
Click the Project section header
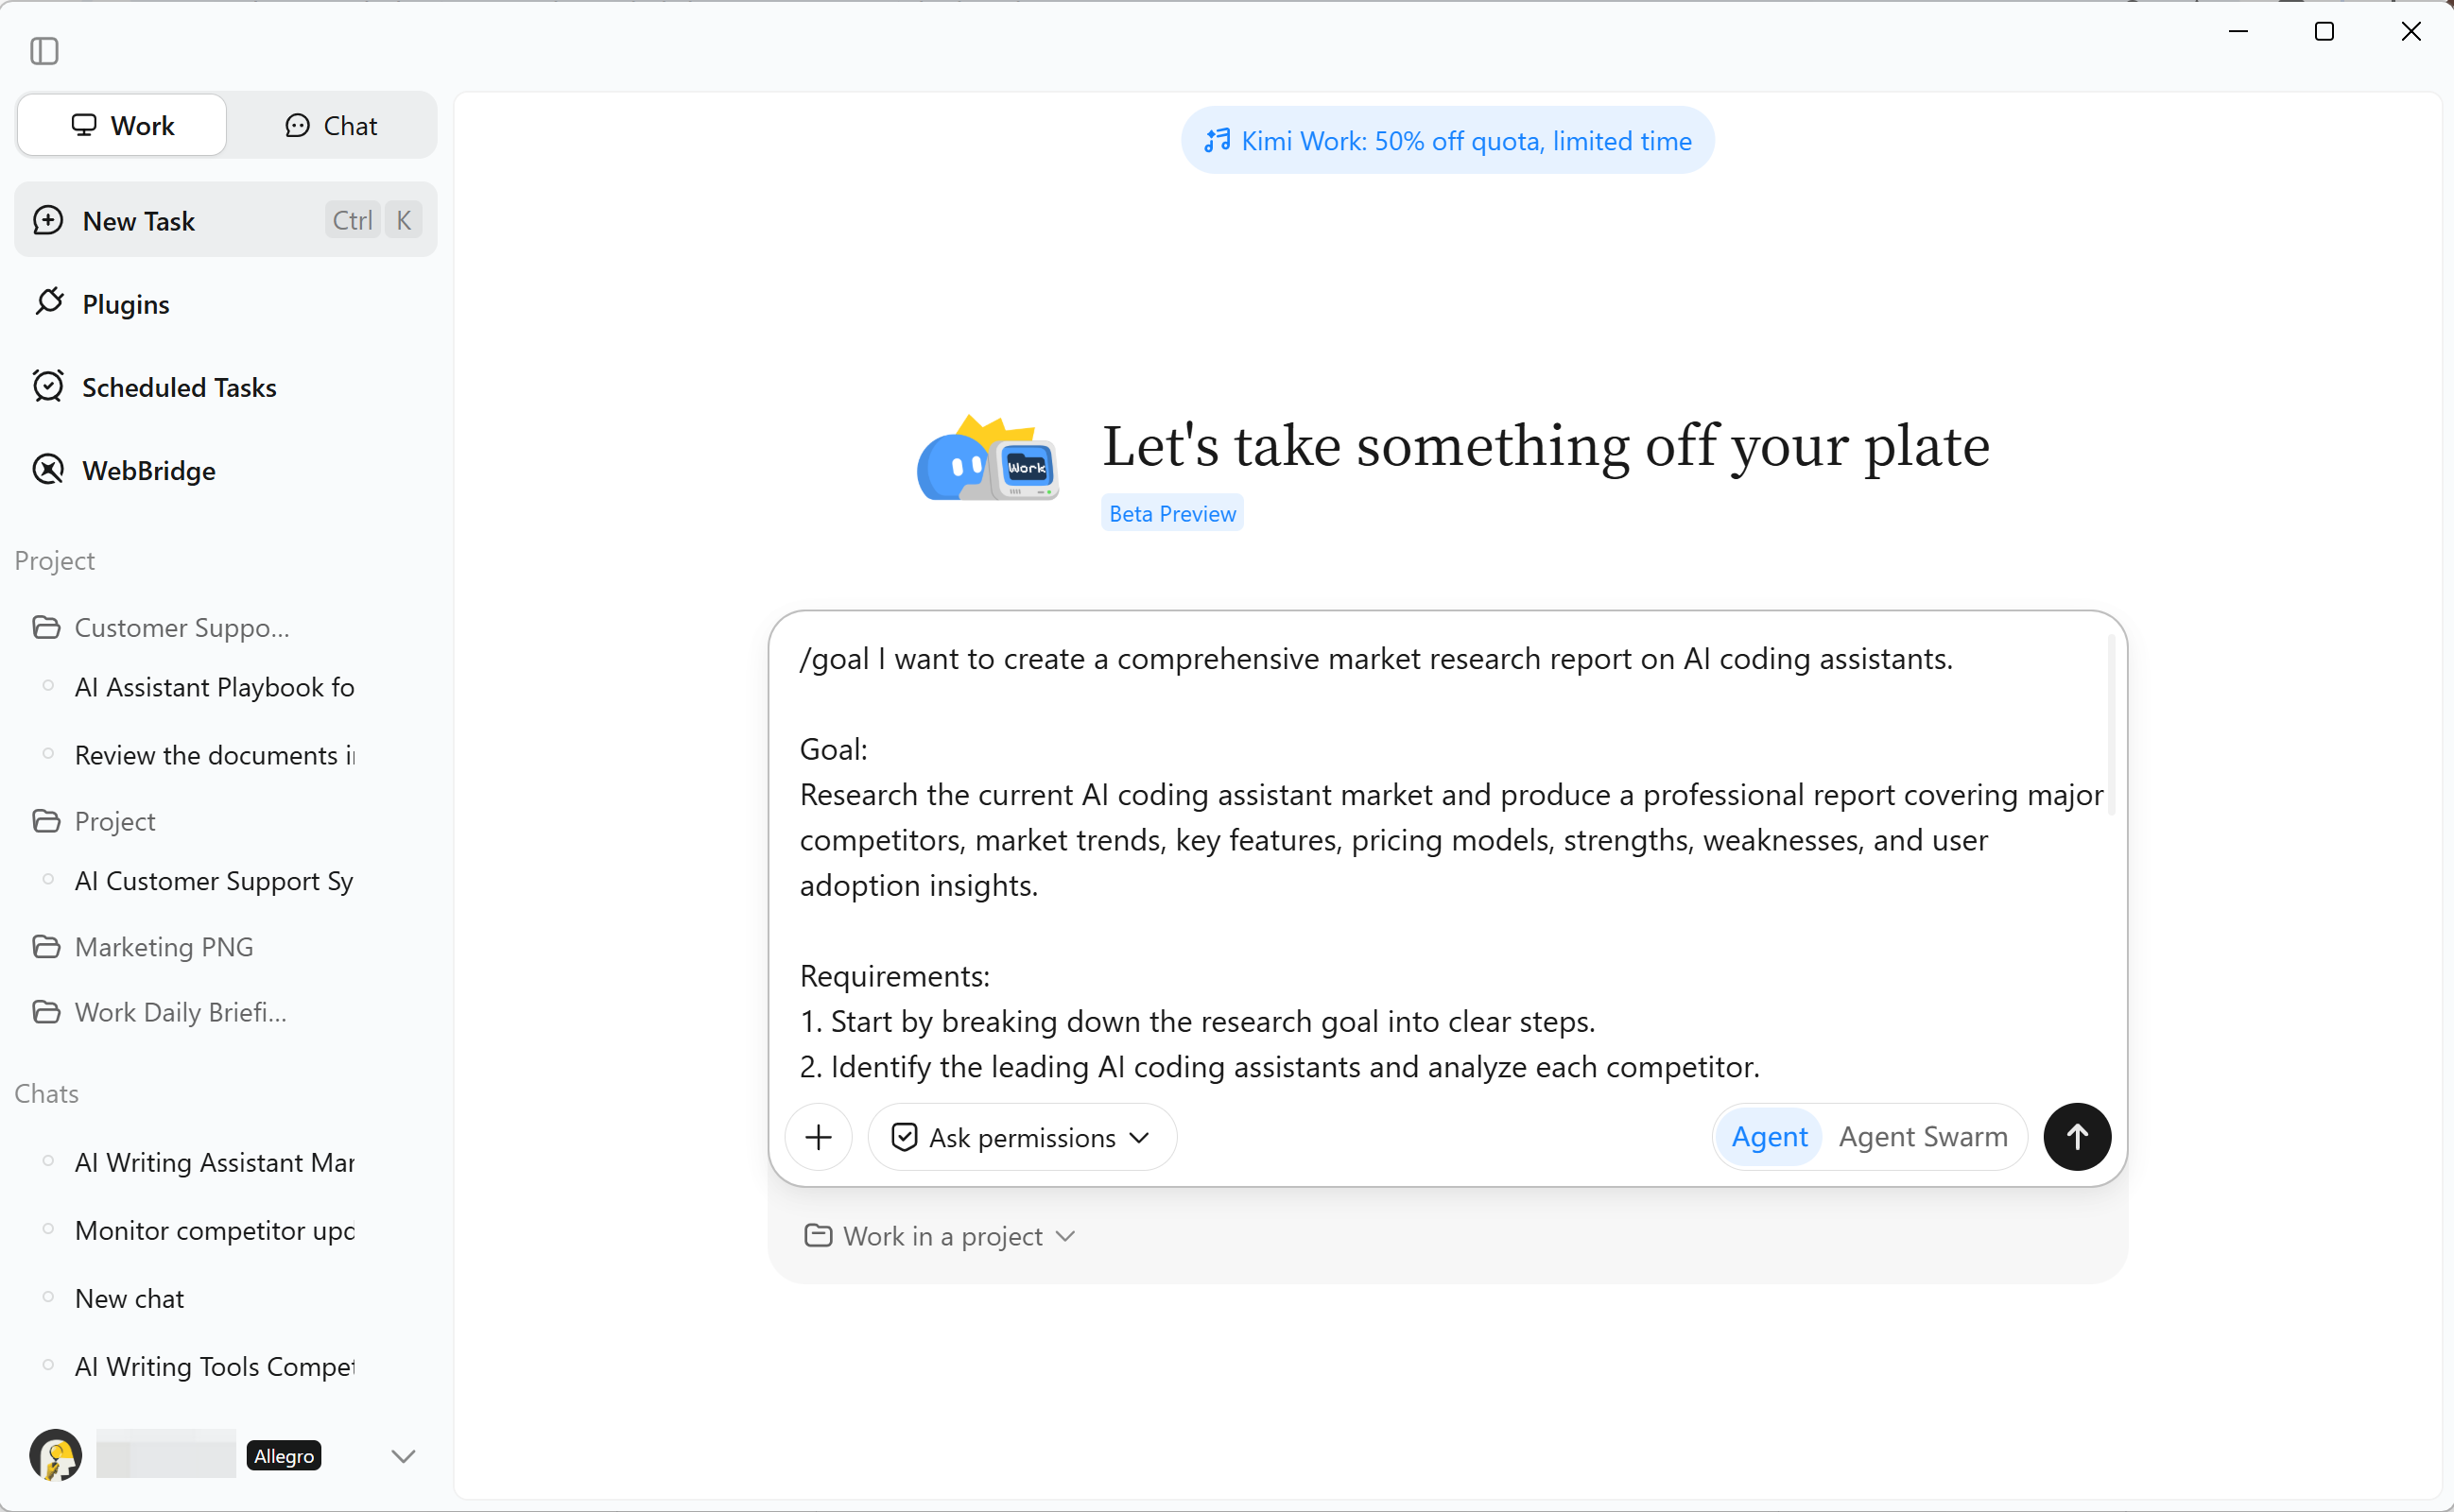(55, 560)
